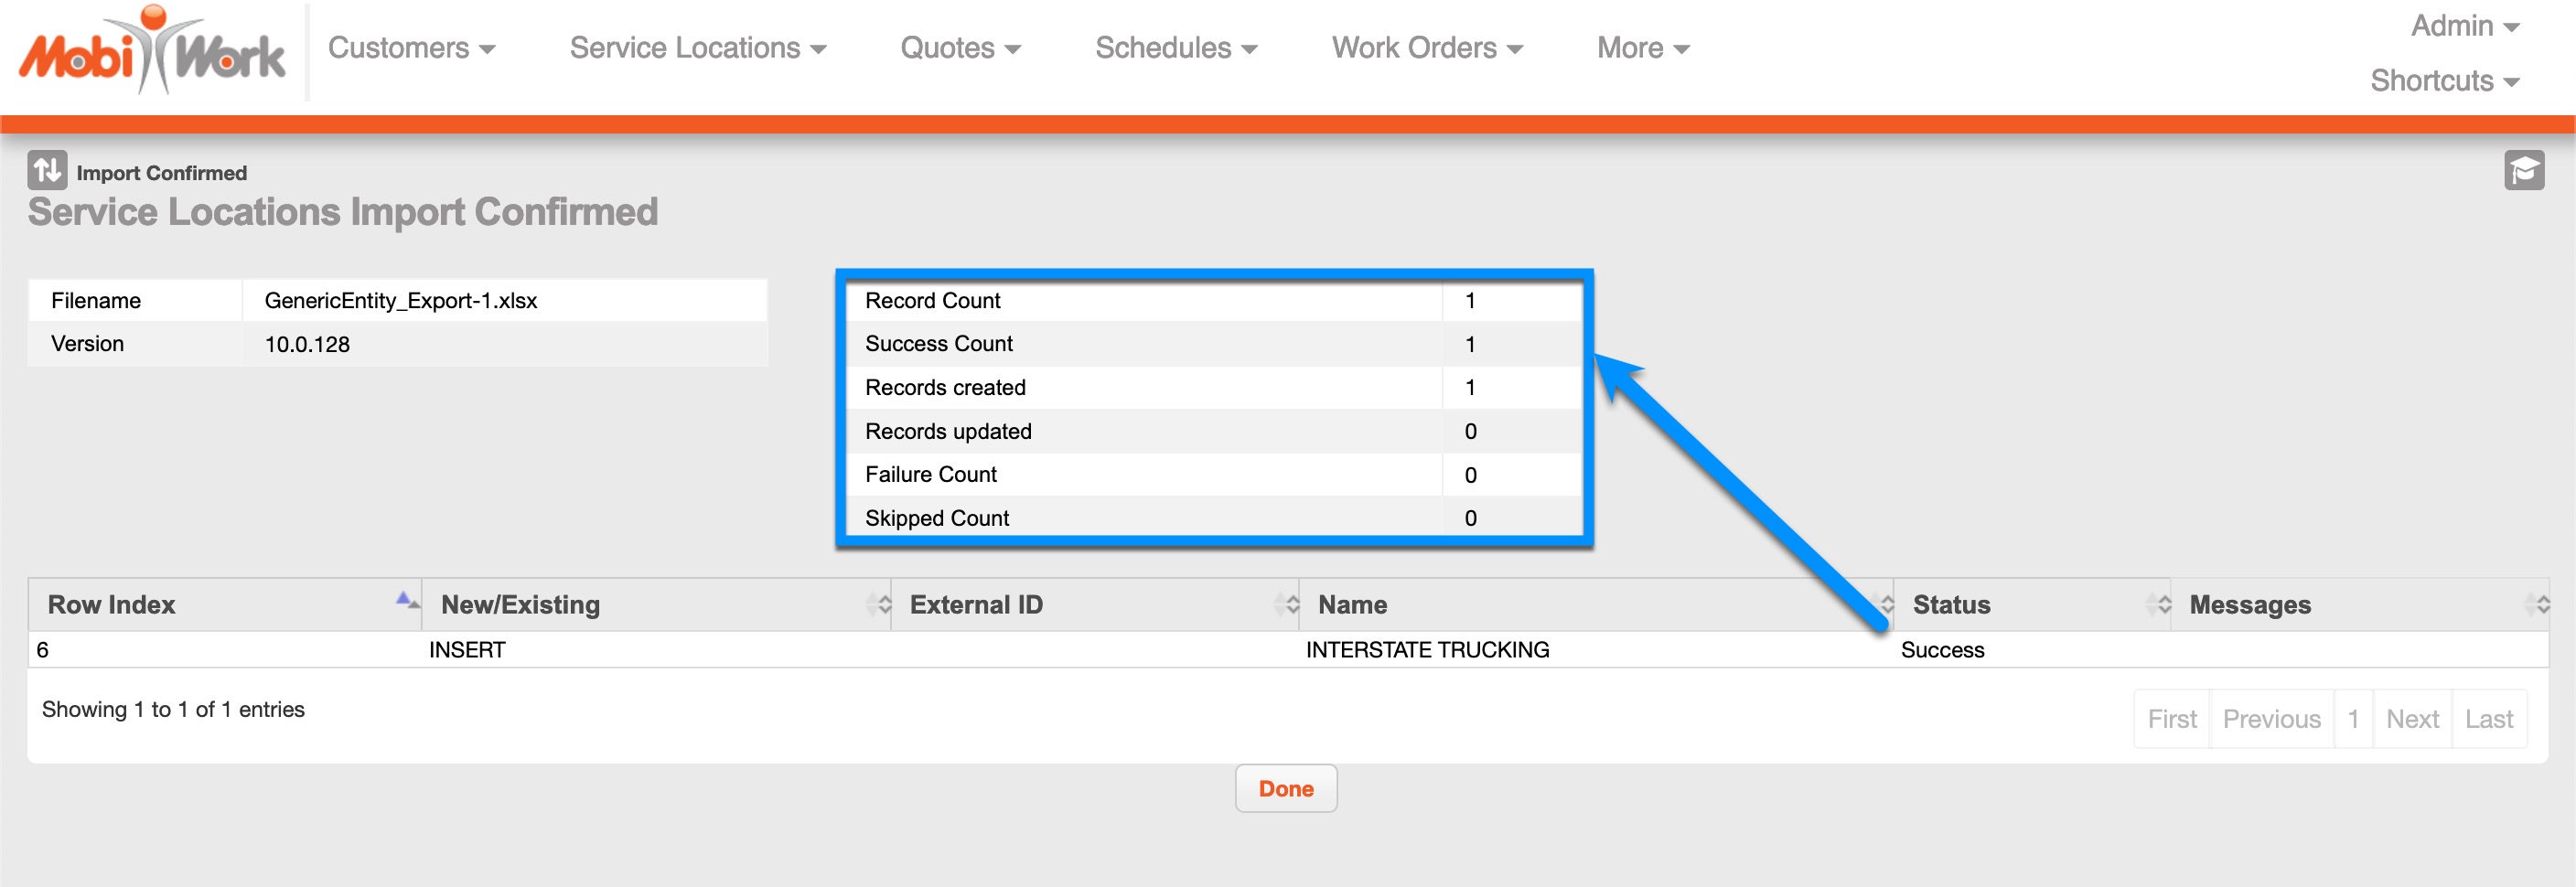Select the INTERSTATE TRUCKING row
This screenshot has width=2576, height=887.
coord(1426,650)
